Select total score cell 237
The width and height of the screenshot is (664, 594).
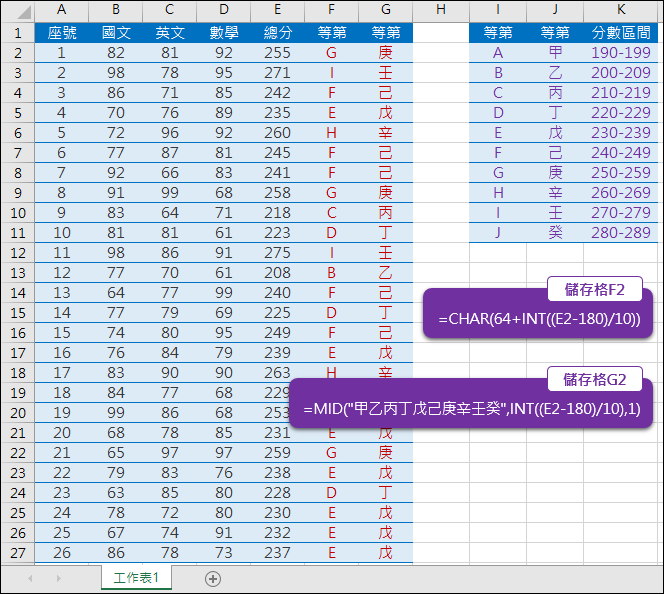coord(277,553)
